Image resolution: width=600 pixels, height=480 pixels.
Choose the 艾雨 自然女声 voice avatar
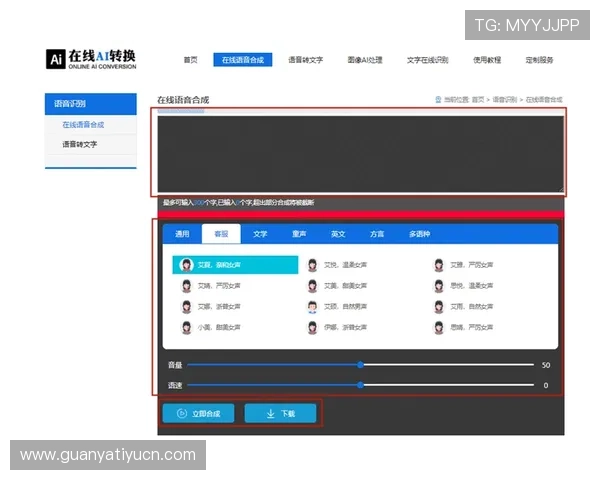coord(439,307)
